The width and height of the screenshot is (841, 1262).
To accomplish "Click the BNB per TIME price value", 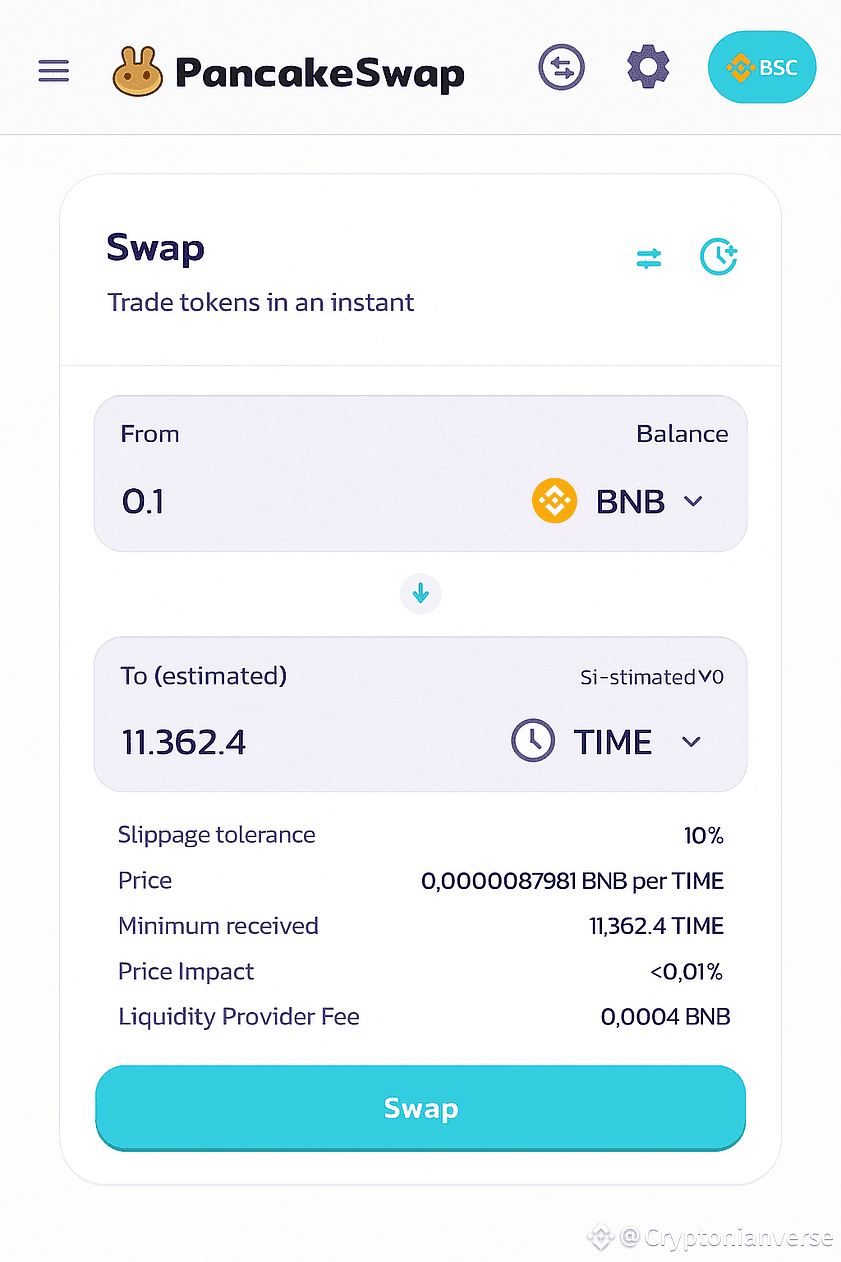I will coord(572,881).
